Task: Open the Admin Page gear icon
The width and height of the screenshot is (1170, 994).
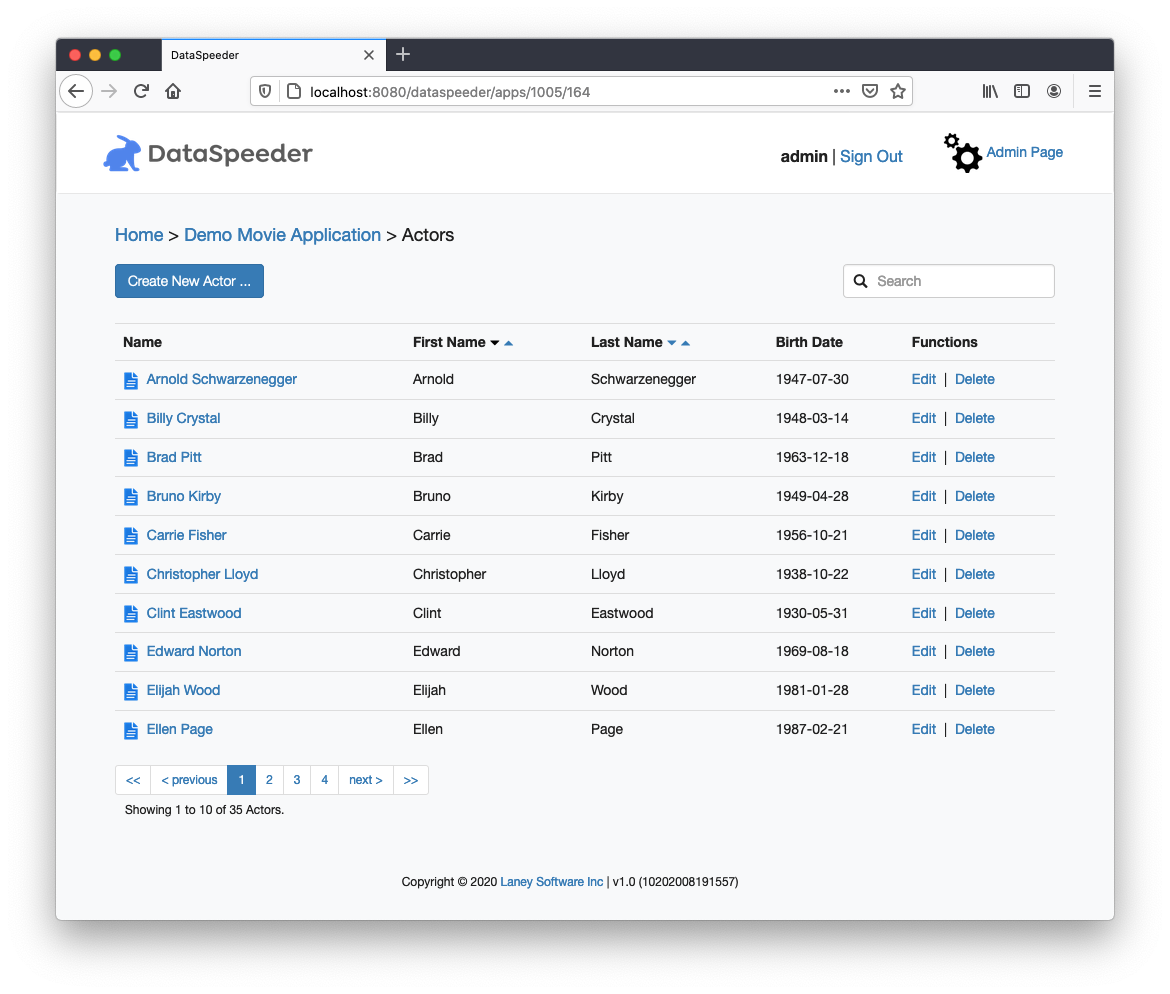Action: point(961,152)
